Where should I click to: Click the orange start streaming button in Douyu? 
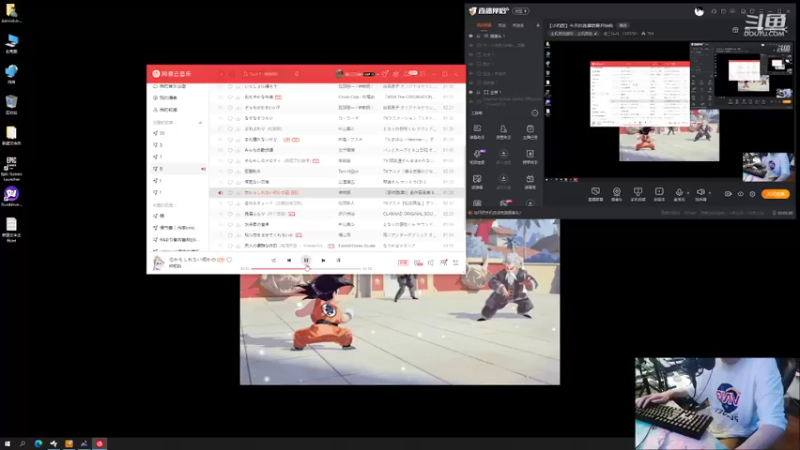[x=776, y=194]
